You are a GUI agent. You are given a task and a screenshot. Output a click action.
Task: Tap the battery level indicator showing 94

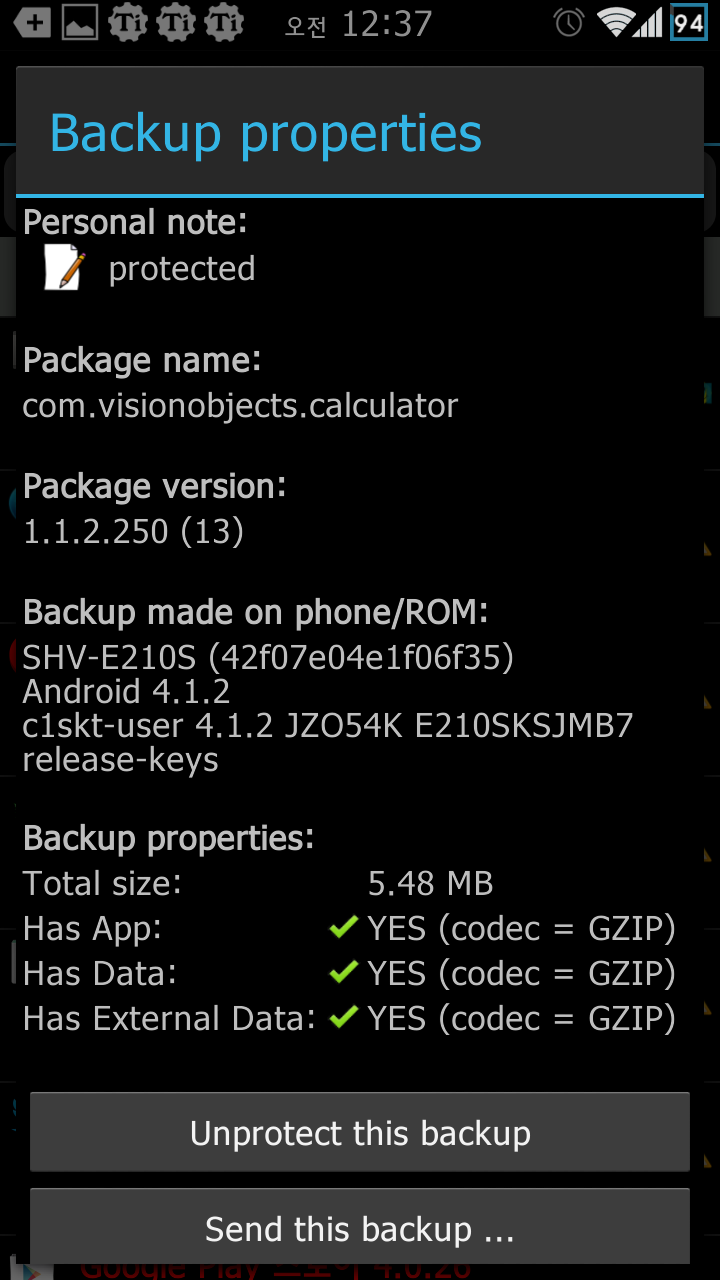click(x=689, y=23)
